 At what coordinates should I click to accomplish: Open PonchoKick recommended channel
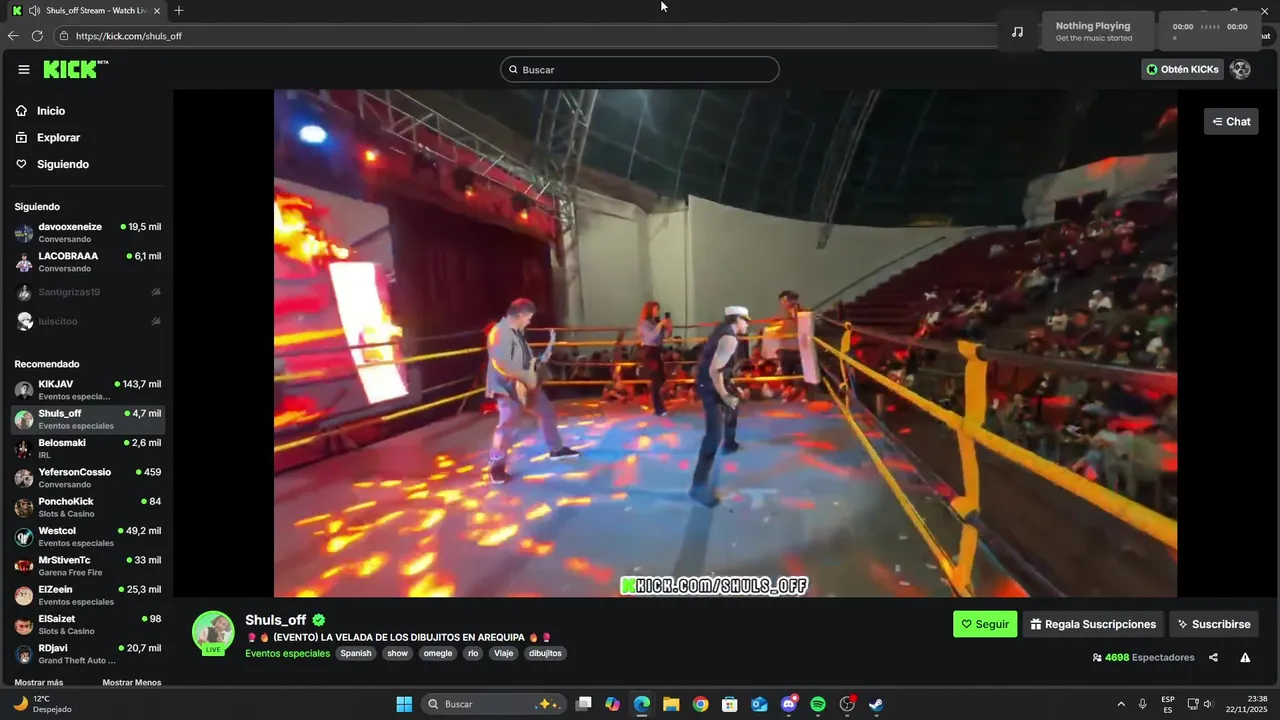tap(88, 507)
